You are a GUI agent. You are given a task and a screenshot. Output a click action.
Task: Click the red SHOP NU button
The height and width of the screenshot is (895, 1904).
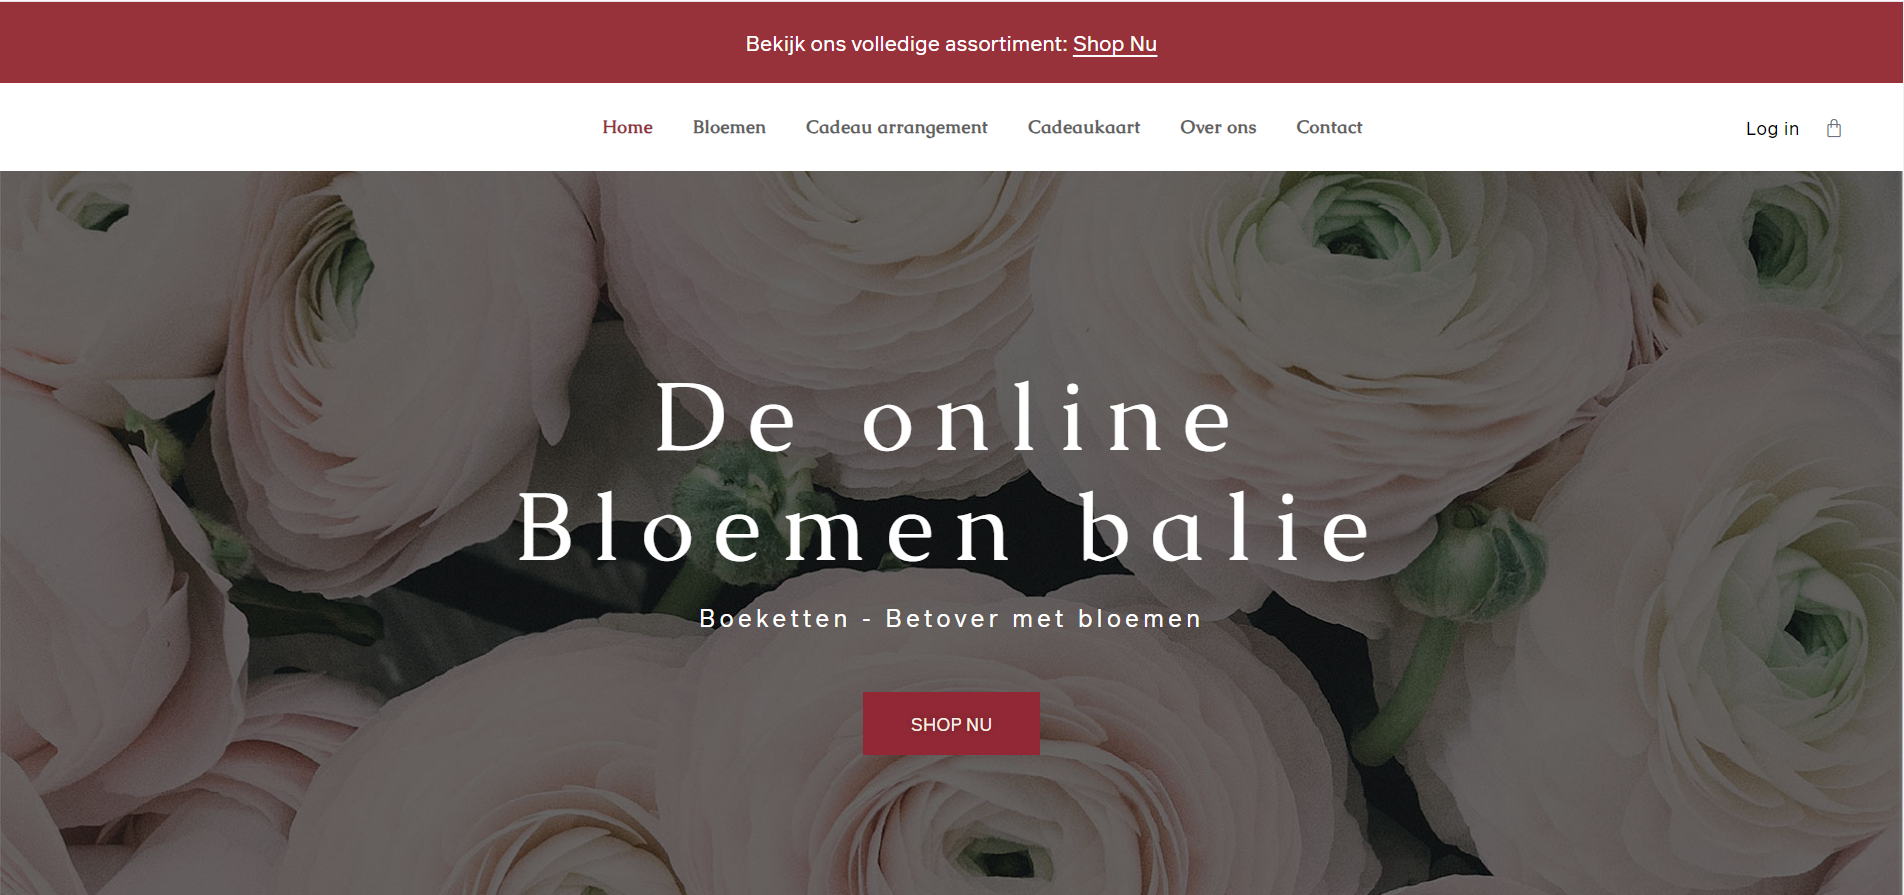point(951,724)
